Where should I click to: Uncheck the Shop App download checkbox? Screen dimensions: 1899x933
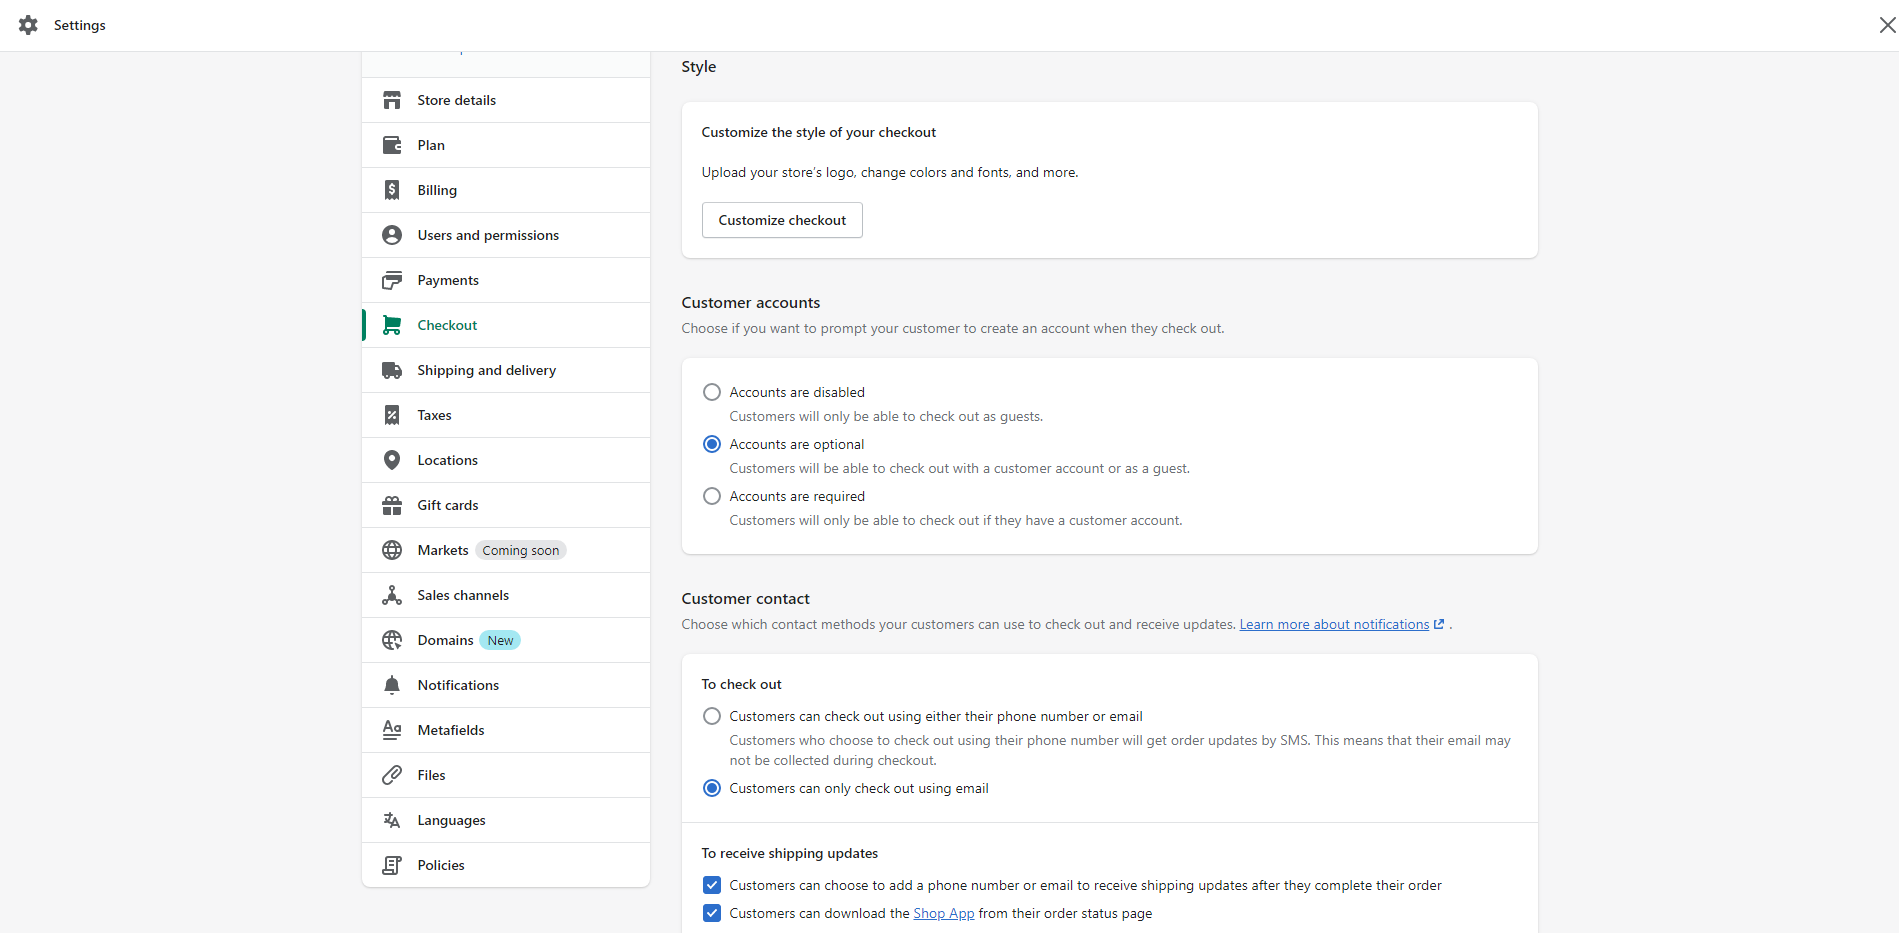(712, 913)
